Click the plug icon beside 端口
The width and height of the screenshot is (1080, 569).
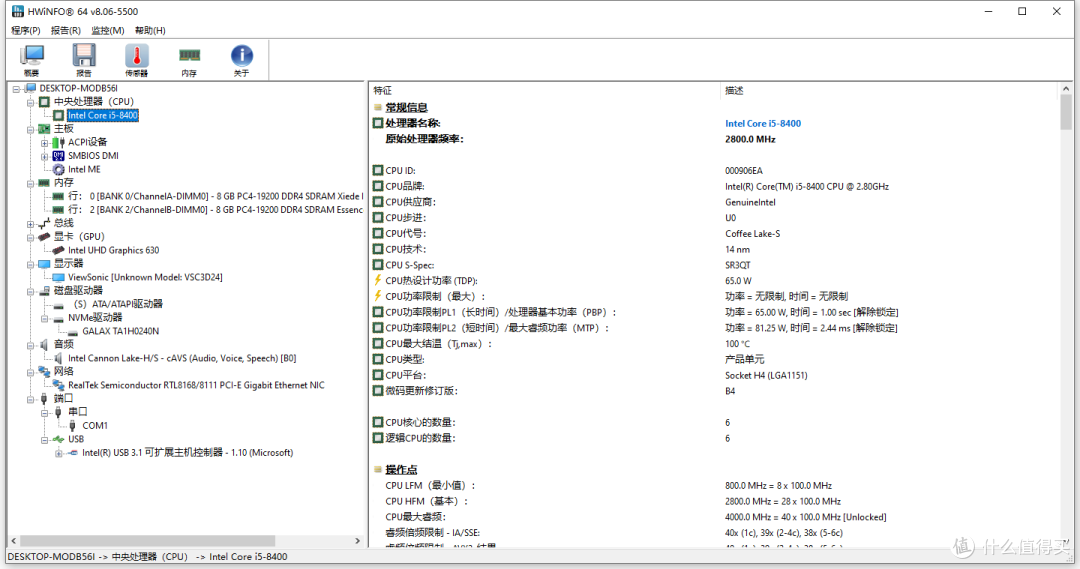[x=44, y=399]
